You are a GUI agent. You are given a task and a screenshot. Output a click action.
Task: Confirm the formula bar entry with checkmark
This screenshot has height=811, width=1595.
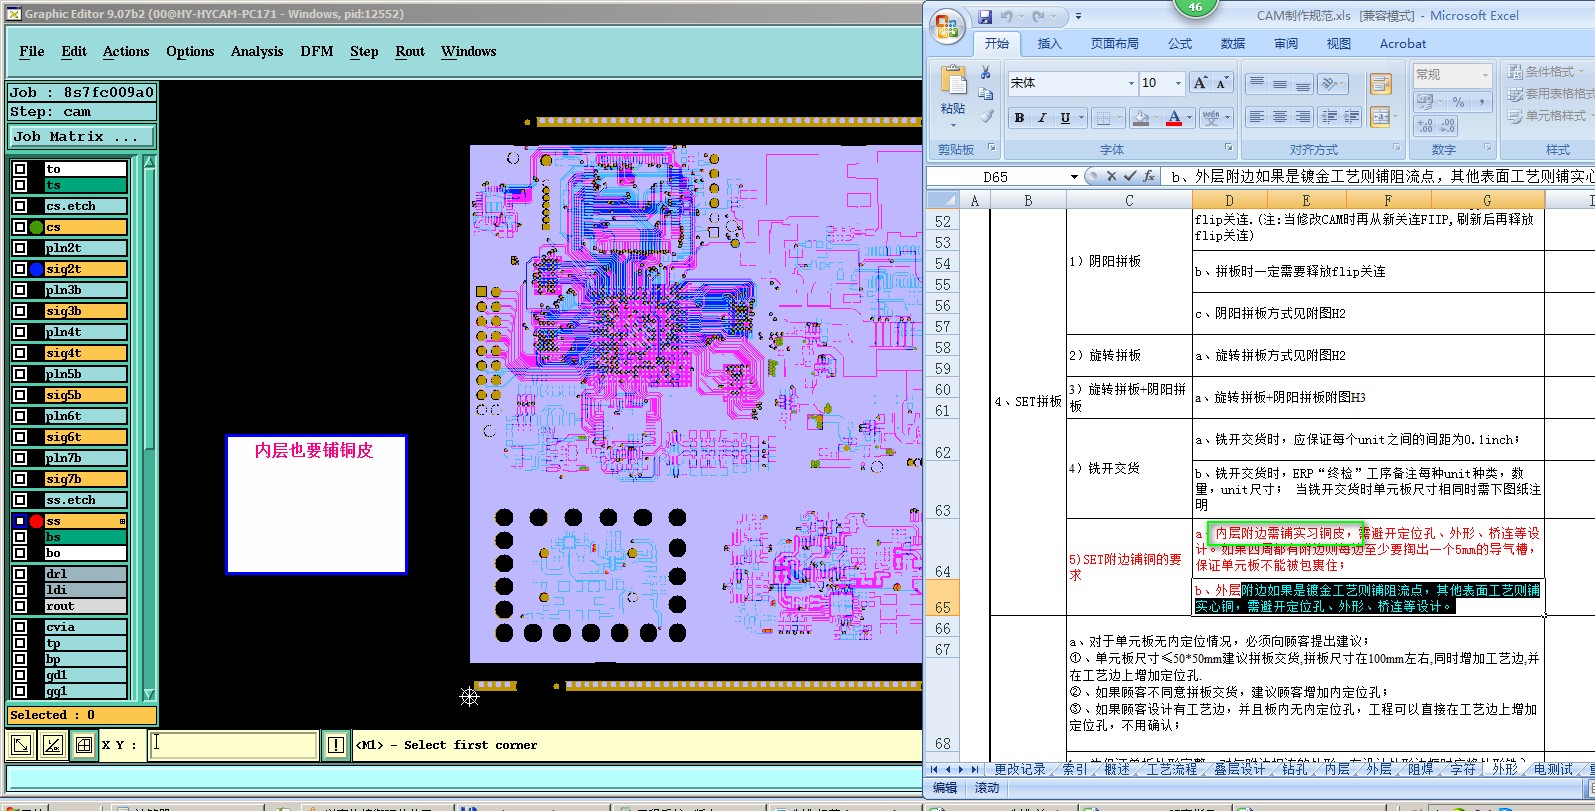point(1130,176)
